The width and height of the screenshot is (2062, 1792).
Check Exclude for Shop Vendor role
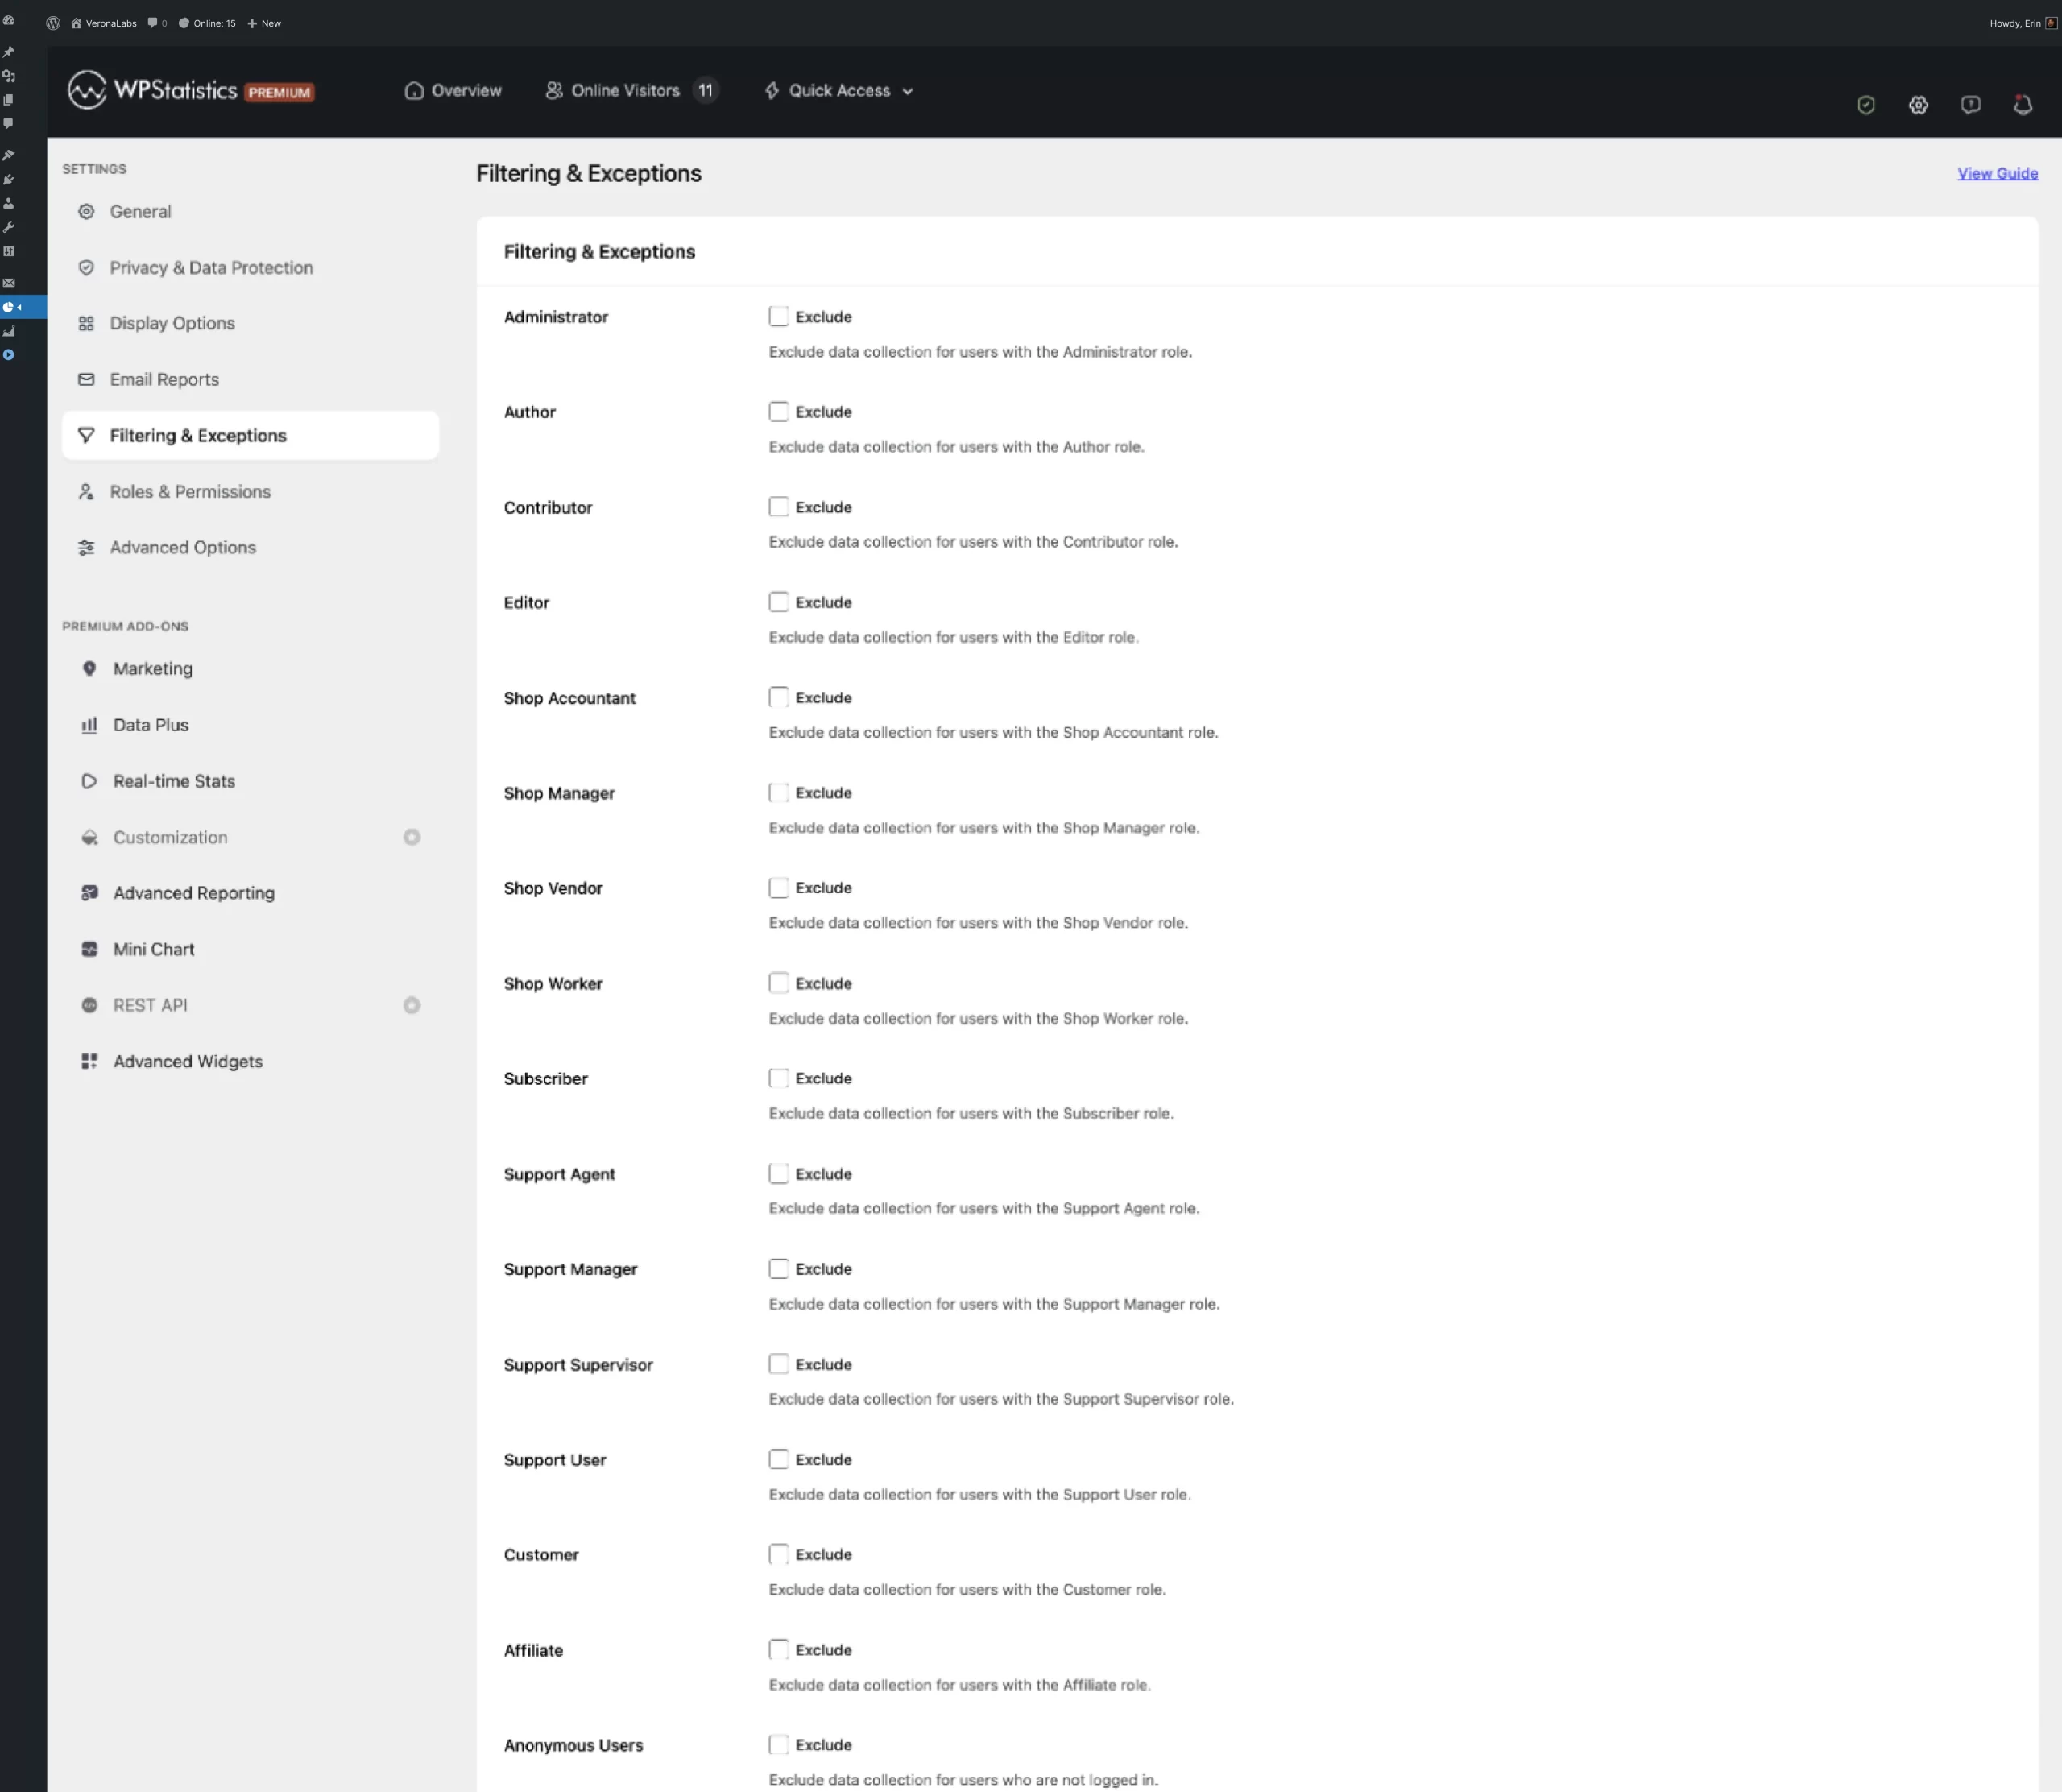pyautogui.click(x=778, y=888)
